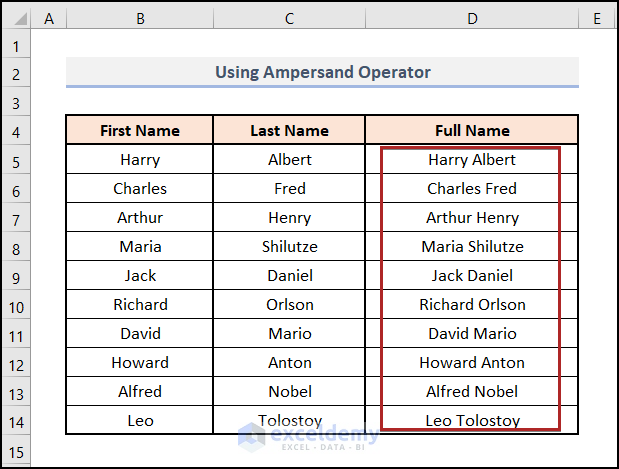
Task: Select the 'First Name' header cell
Action: point(140,131)
